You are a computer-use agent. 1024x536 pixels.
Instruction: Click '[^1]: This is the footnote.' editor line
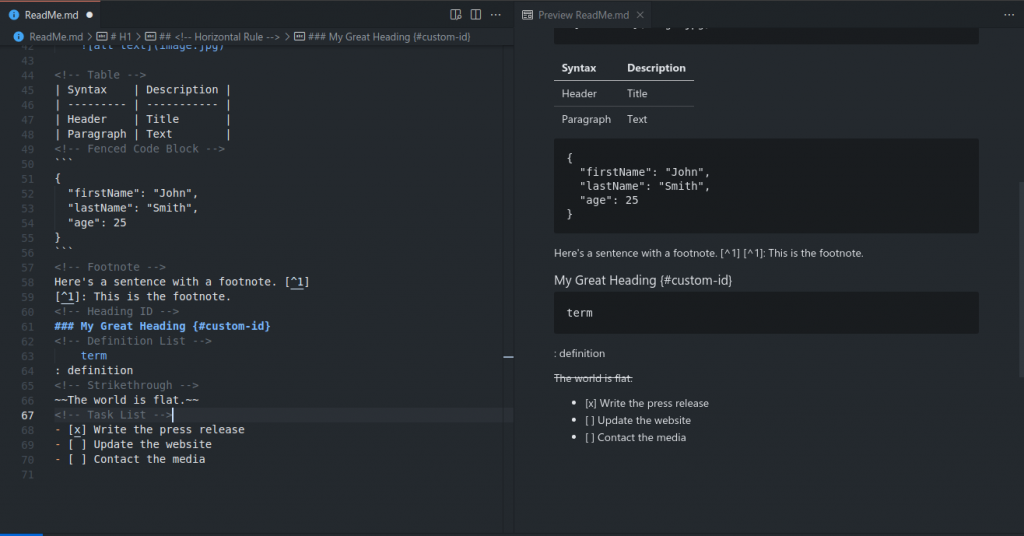142,296
